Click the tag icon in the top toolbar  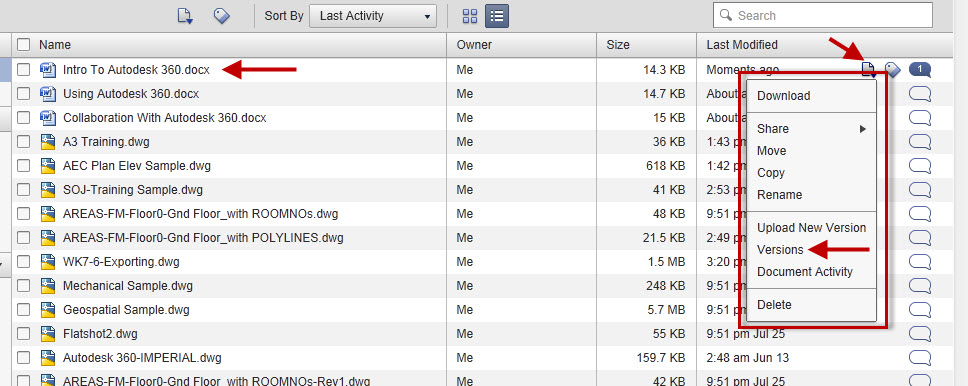point(221,16)
